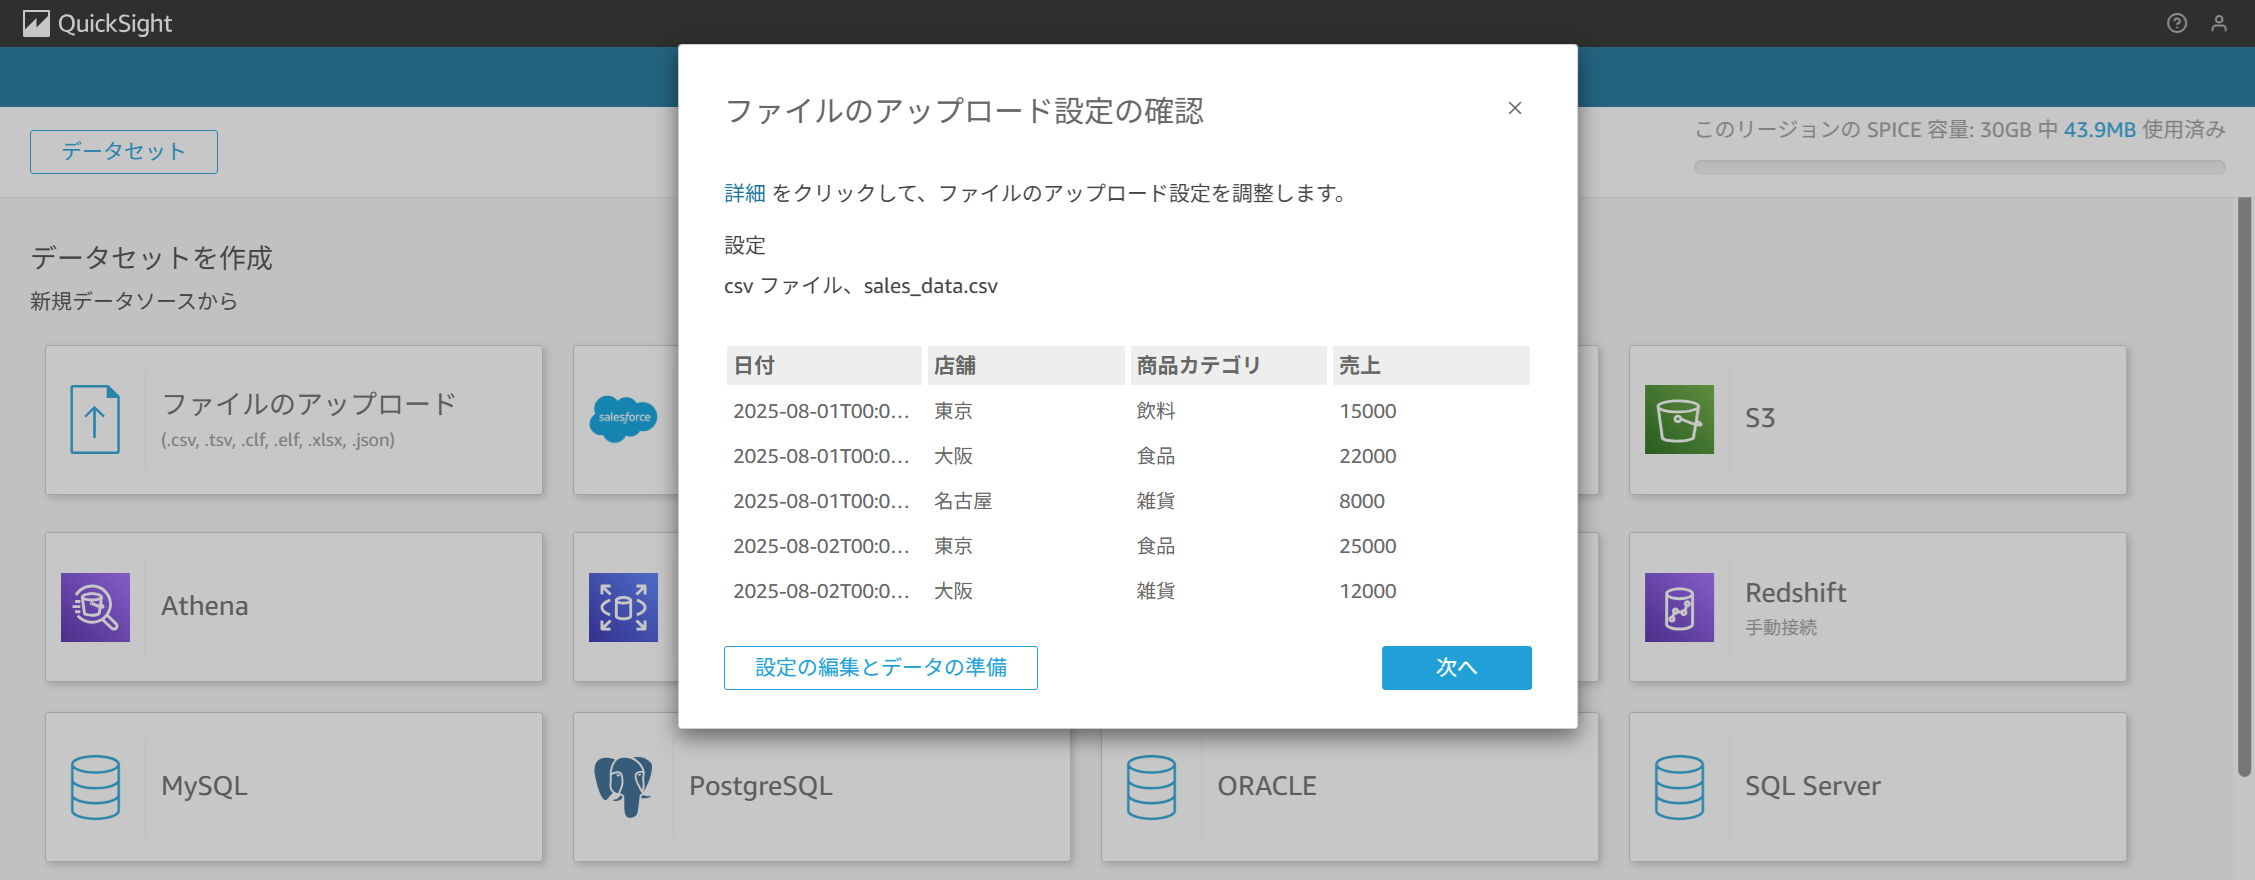Select the MySQL database icon

(95, 787)
